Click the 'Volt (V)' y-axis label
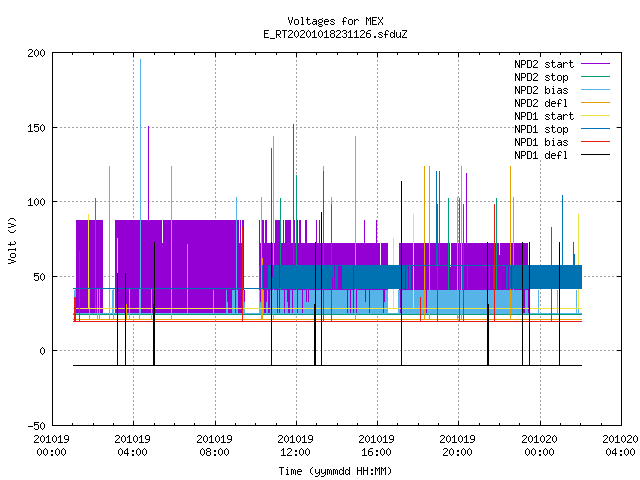Image resolution: width=640 pixels, height=480 pixels. coord(12,240)
